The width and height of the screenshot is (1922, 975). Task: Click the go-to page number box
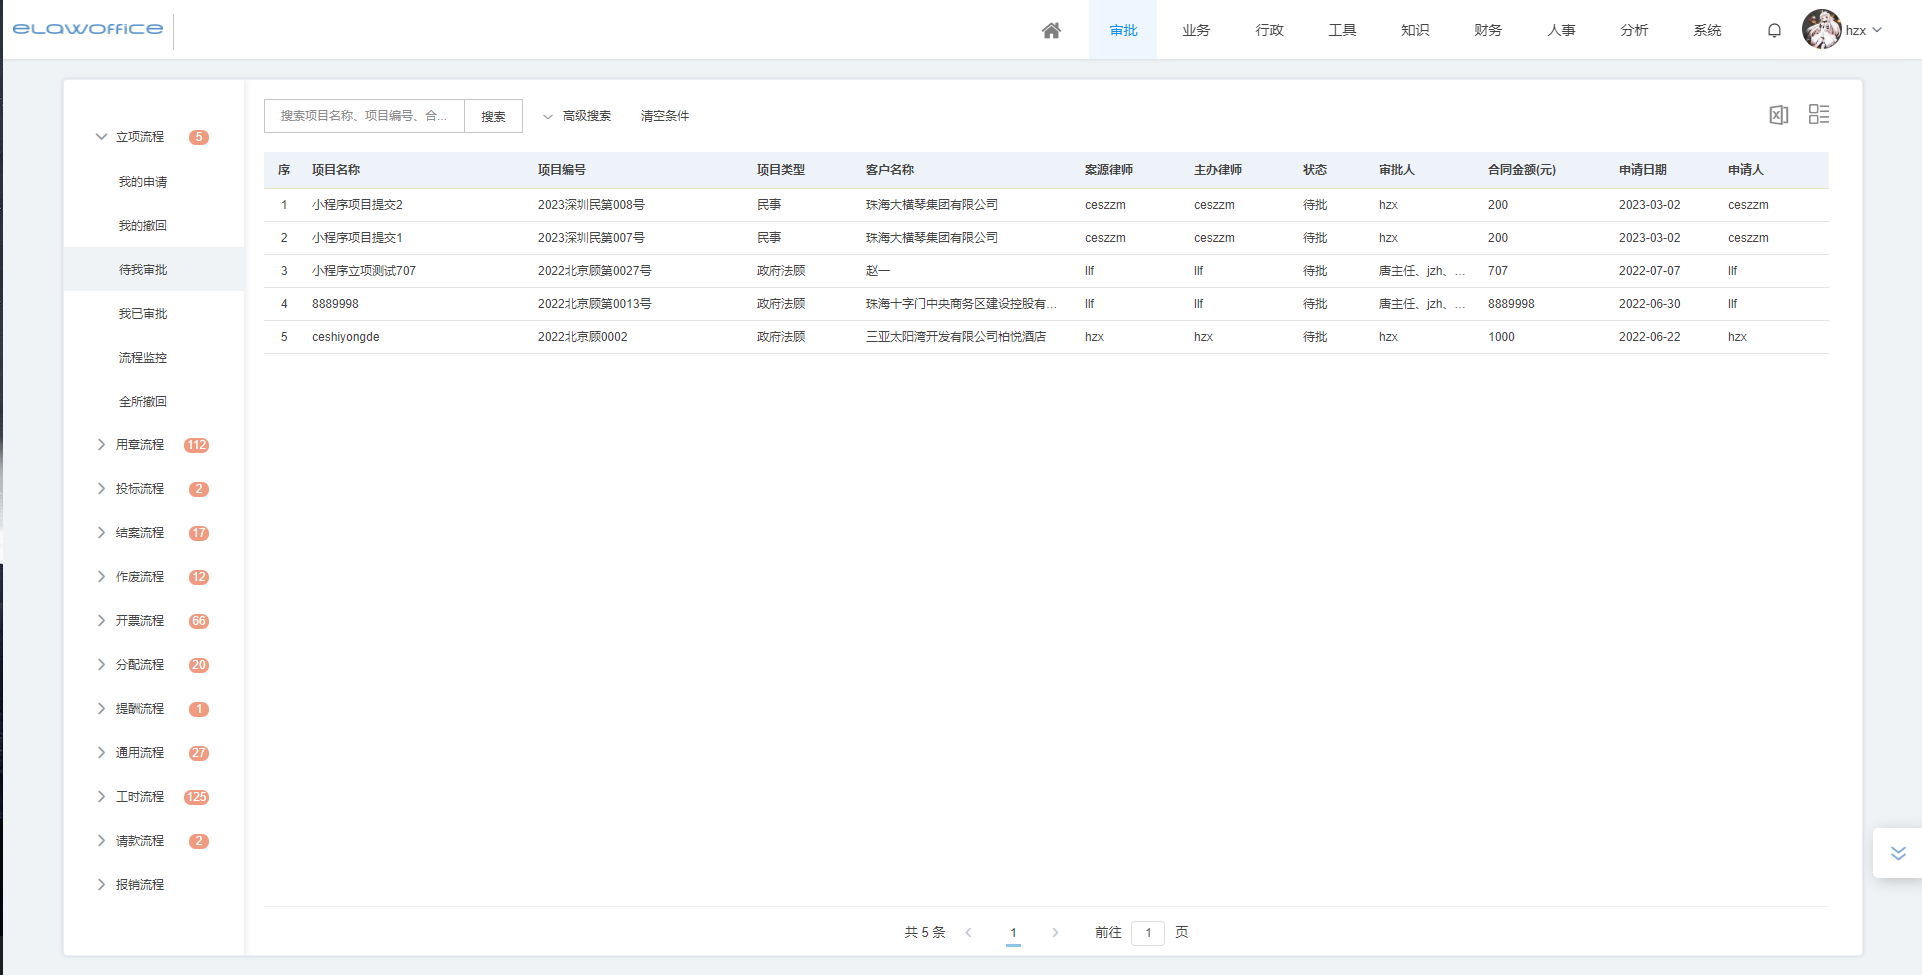pos(1148,932)
